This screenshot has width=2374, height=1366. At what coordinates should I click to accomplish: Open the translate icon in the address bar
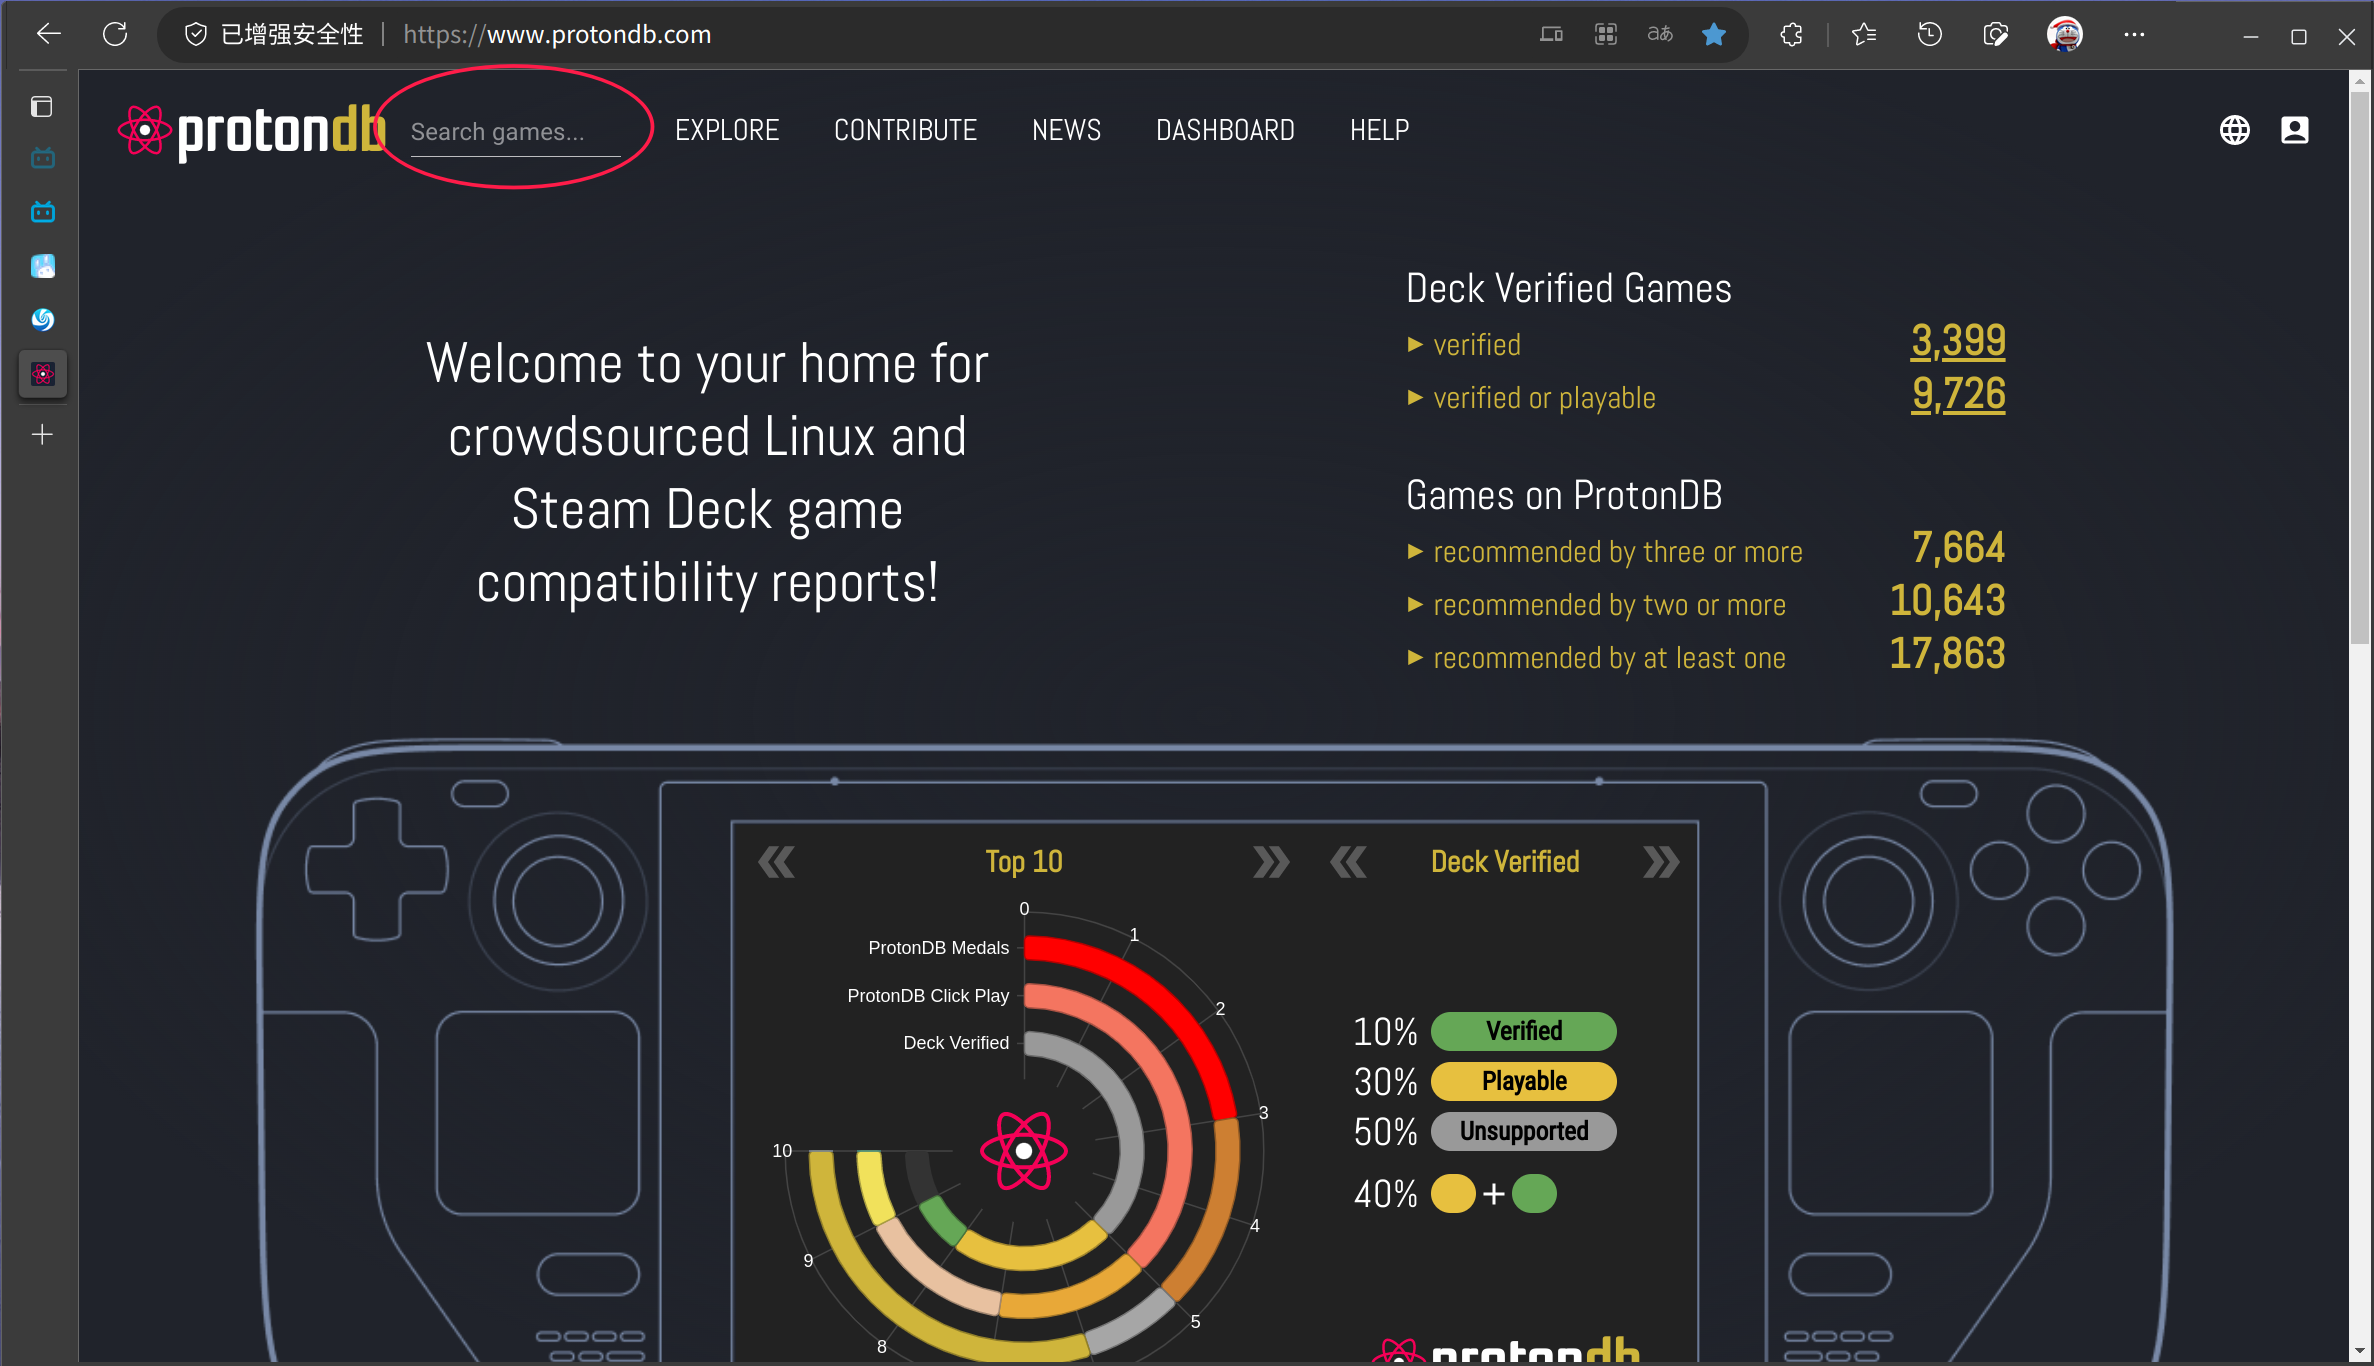1659,34
